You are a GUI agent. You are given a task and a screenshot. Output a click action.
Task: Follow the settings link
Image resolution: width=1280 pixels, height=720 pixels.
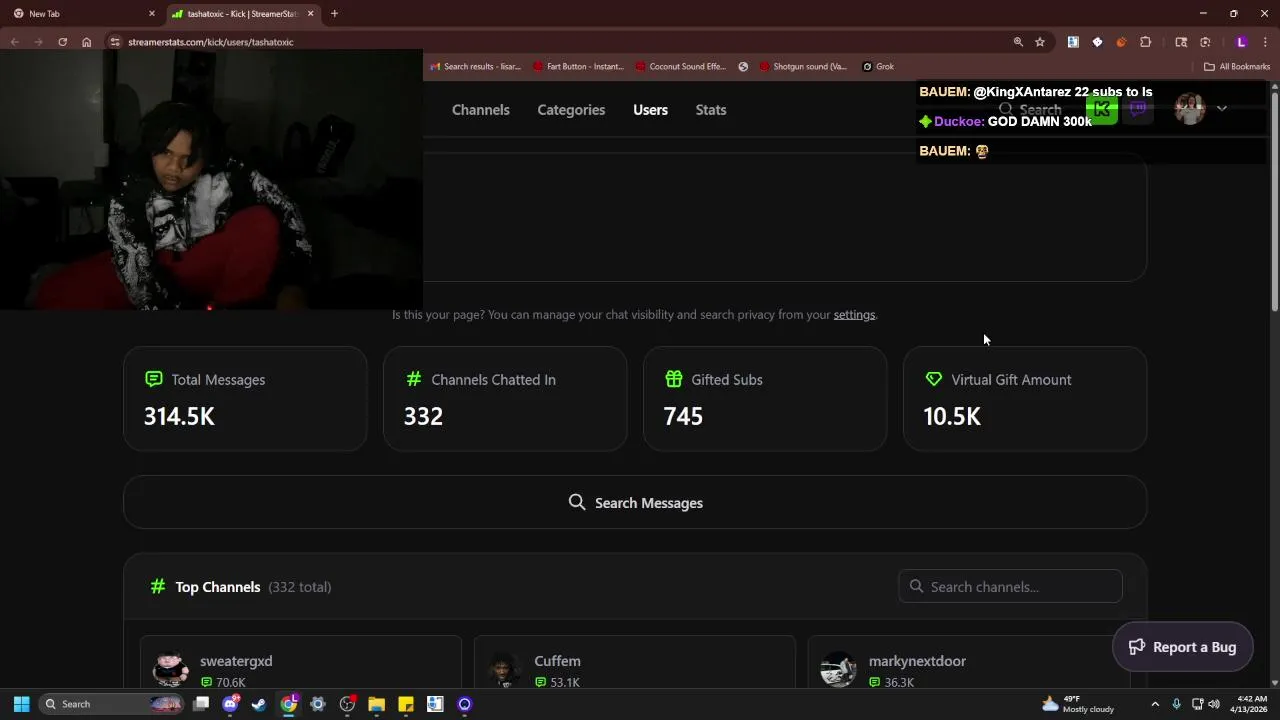click(854, 315)
